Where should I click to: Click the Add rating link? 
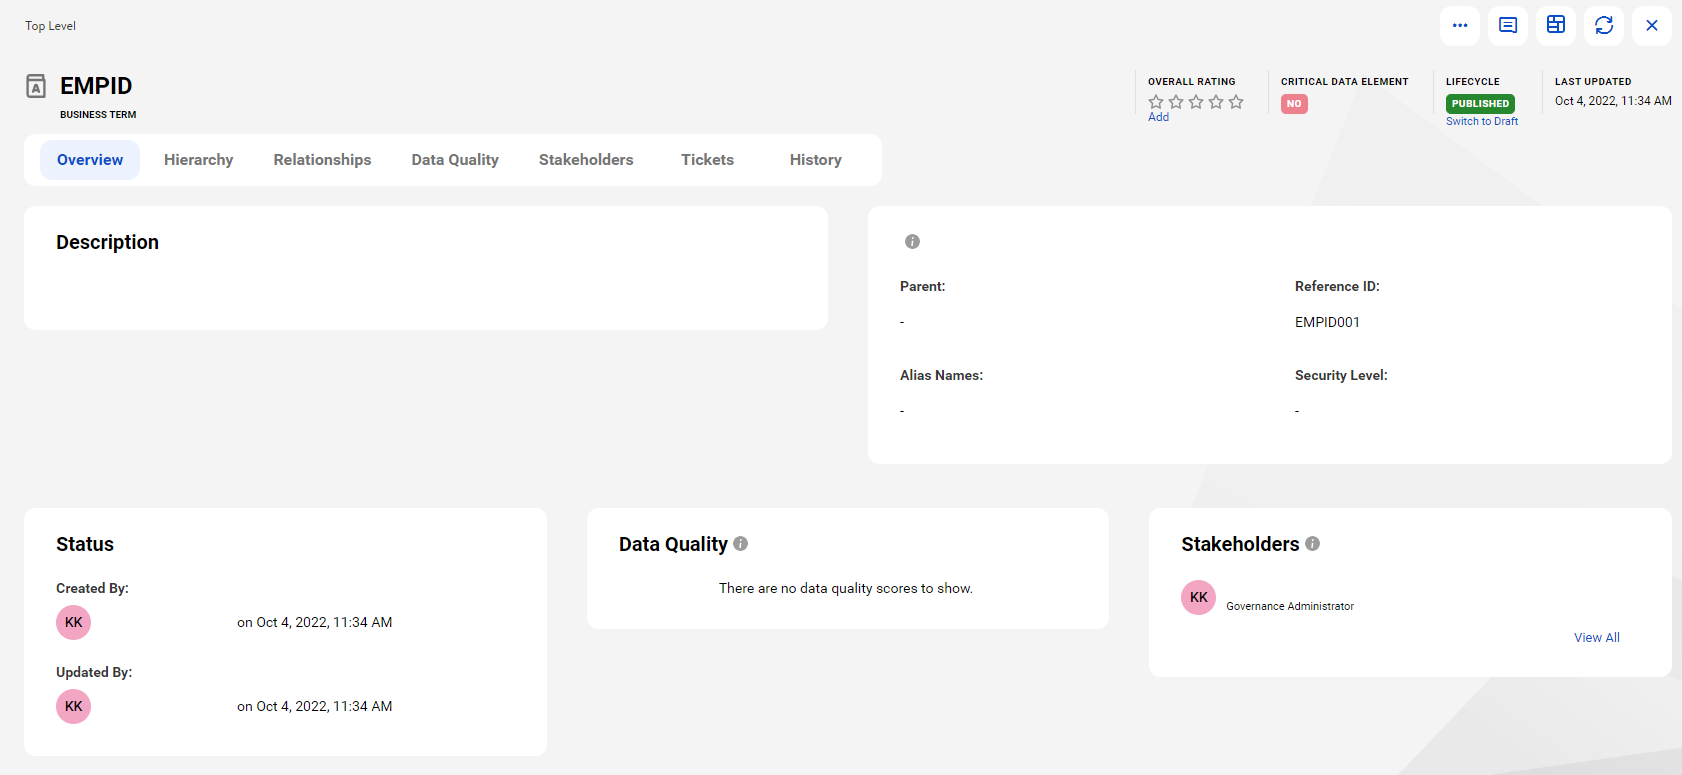tap(1158, 117)
